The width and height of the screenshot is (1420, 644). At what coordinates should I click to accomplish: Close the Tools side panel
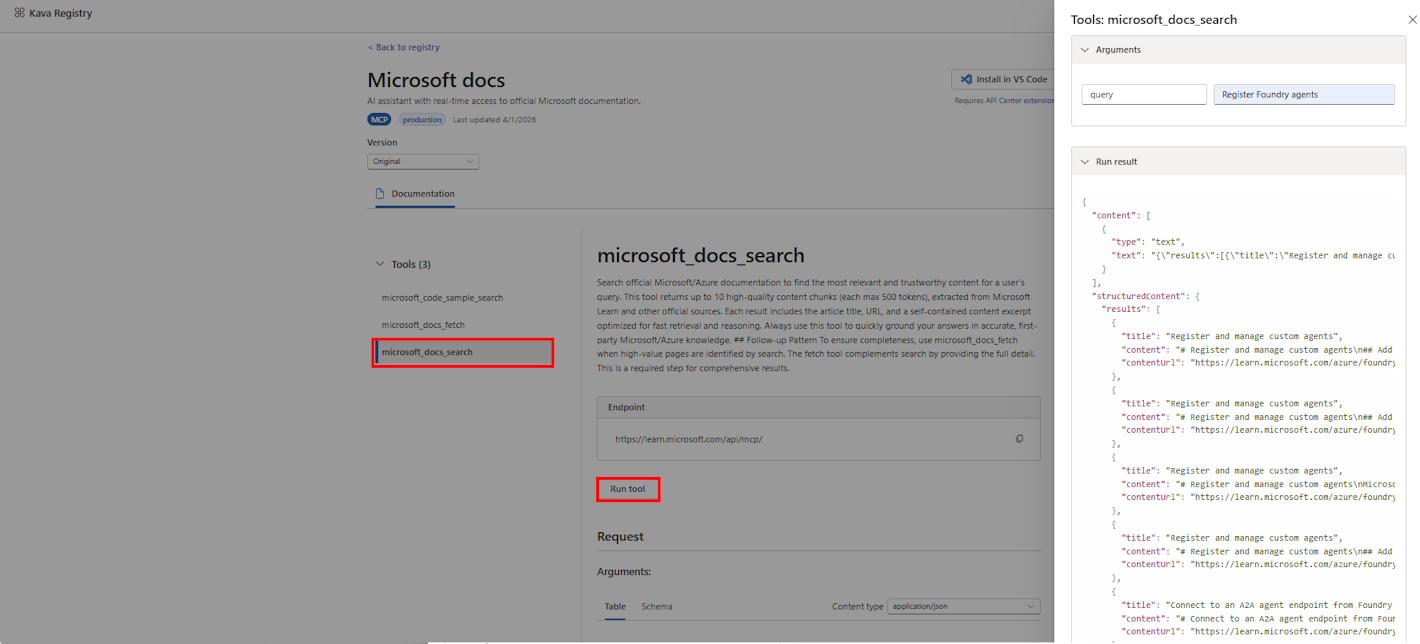click(x=1411, y=19)
